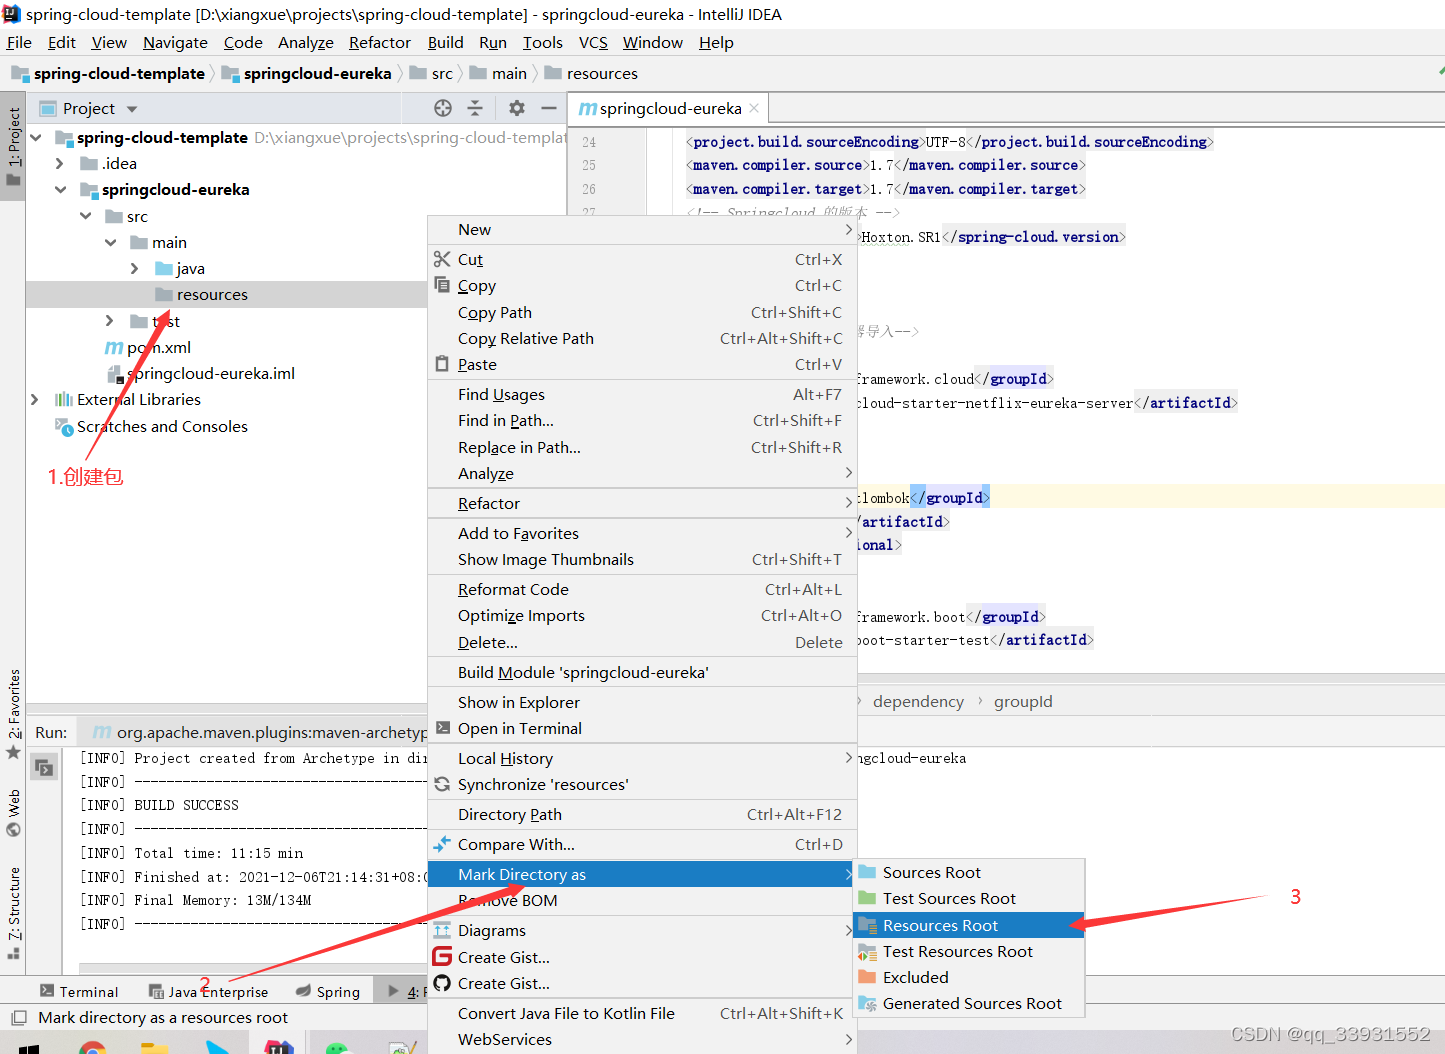Click the red Gitee Create Gist icon
This screenshot has width=1445, height=1054.
coord(442,957)
